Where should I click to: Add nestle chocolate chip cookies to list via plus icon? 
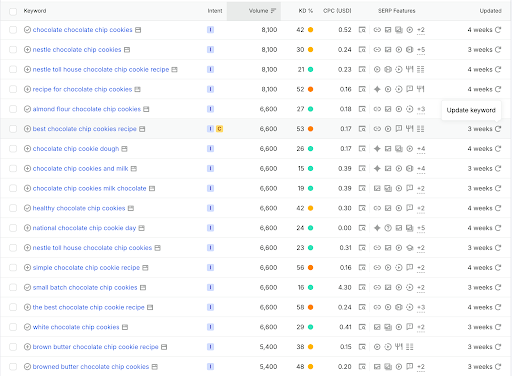[x=27, y=50]
